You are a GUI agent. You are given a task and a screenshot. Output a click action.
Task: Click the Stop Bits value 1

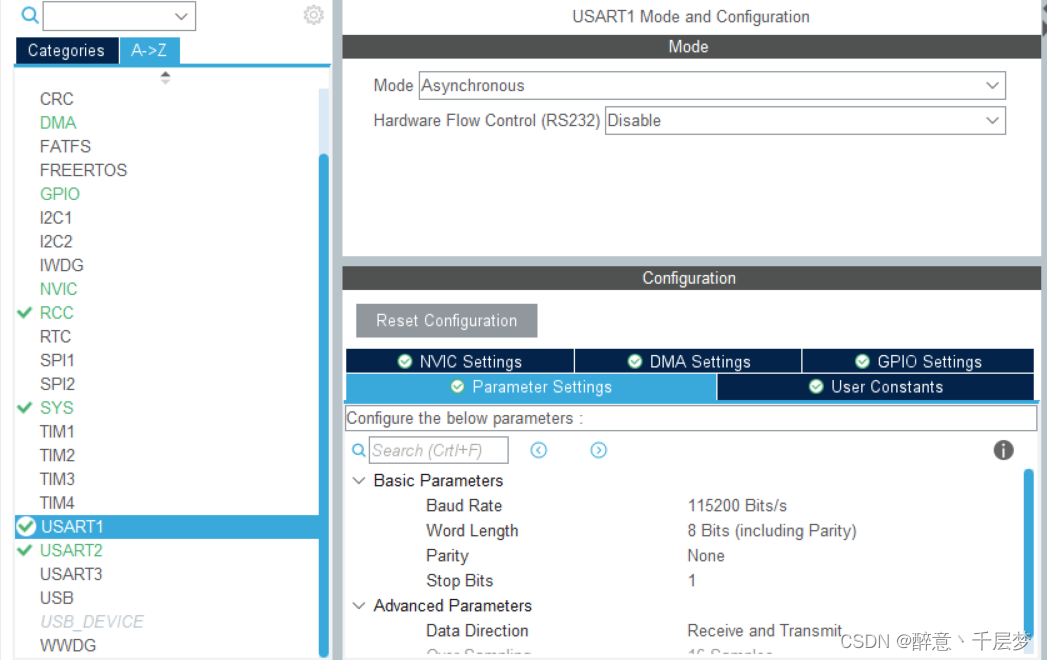[x=692, y=581]
